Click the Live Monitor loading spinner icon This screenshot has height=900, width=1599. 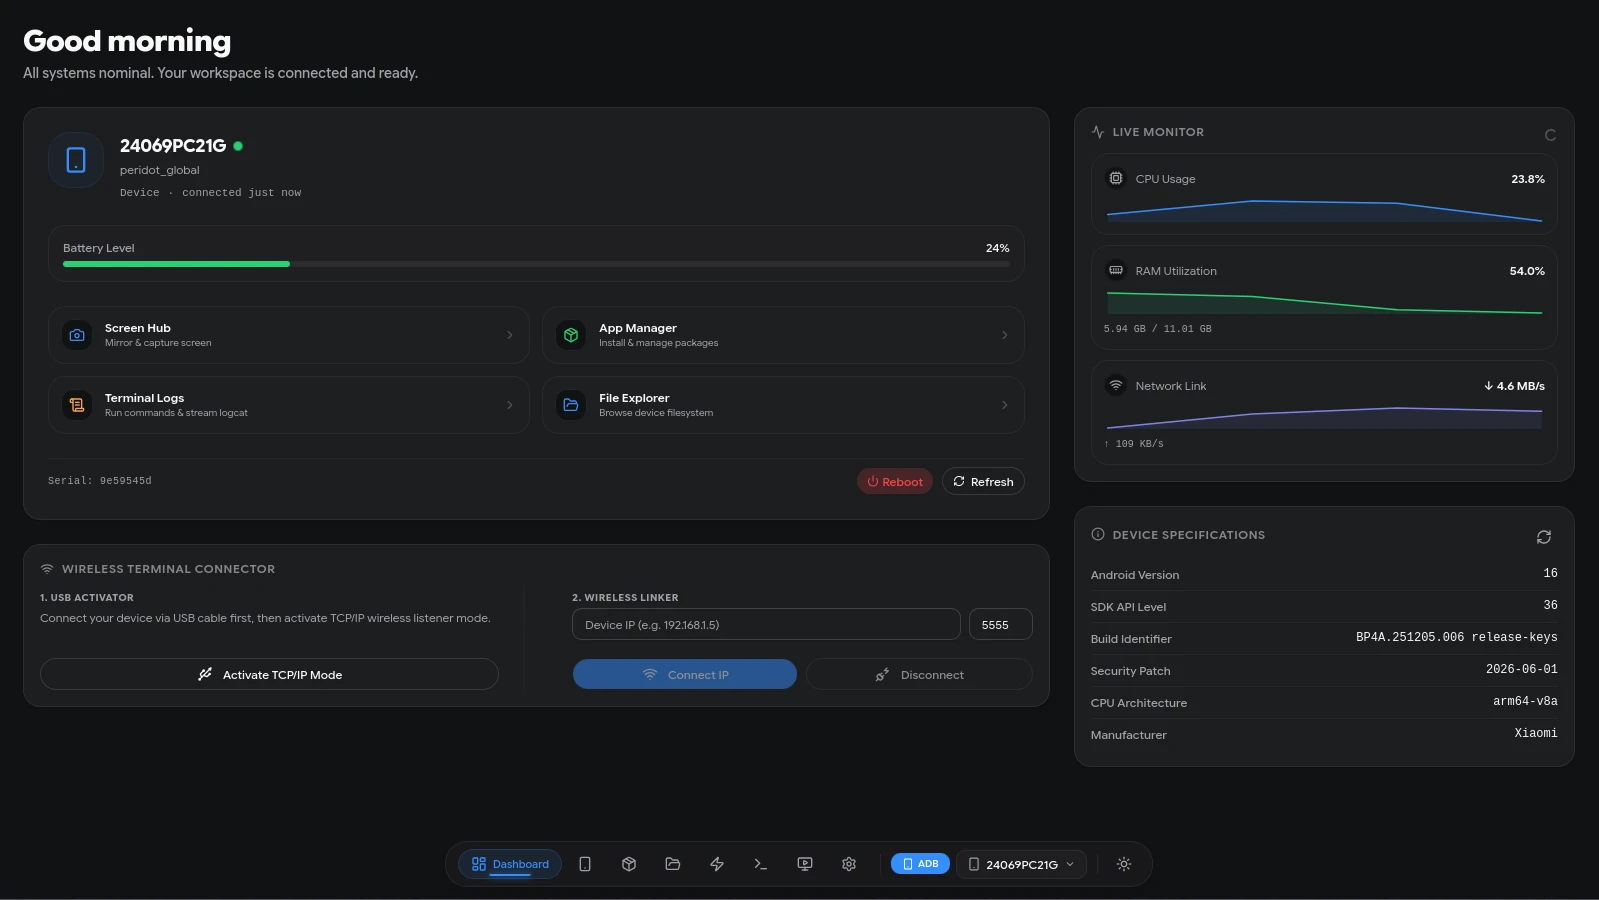click(x=1550, y=135)
